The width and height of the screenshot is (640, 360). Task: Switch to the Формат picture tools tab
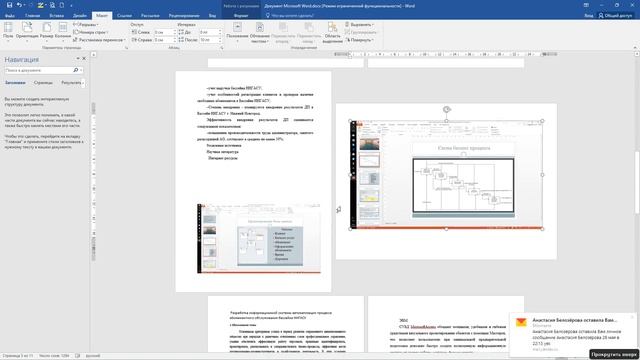coord(241,16)
